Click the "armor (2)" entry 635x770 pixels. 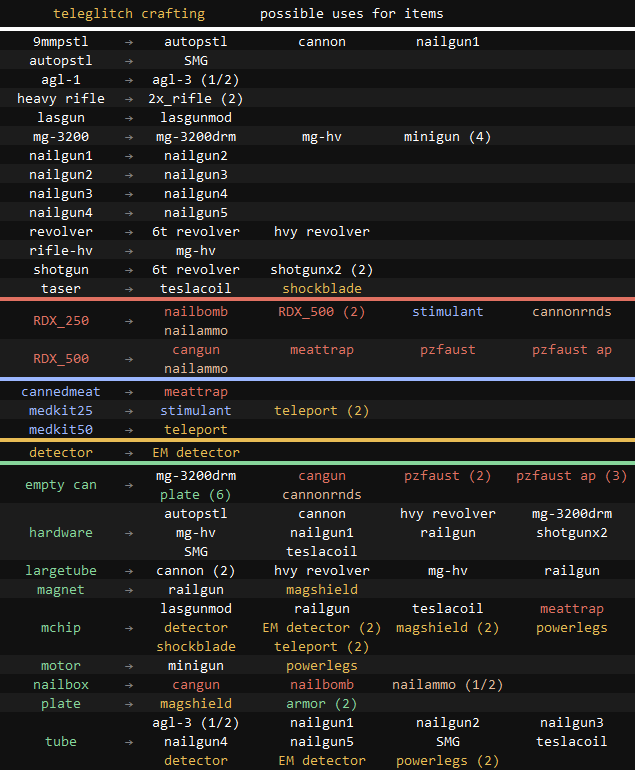point(322,704)
